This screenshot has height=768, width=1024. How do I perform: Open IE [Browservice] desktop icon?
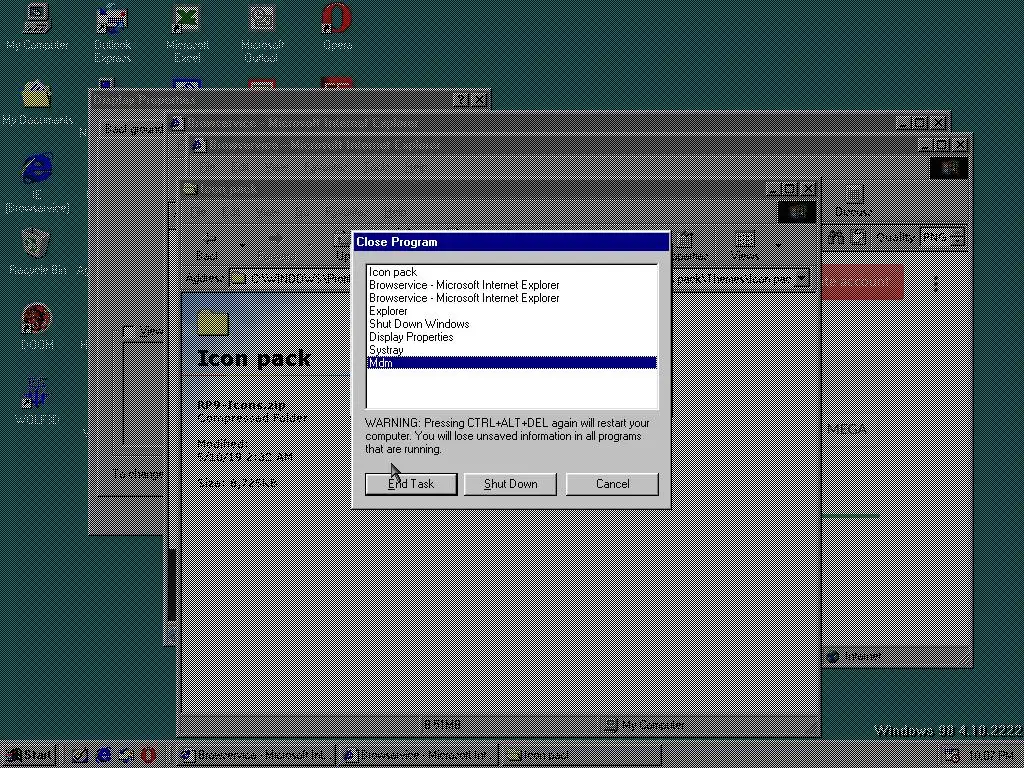(37, 184)
